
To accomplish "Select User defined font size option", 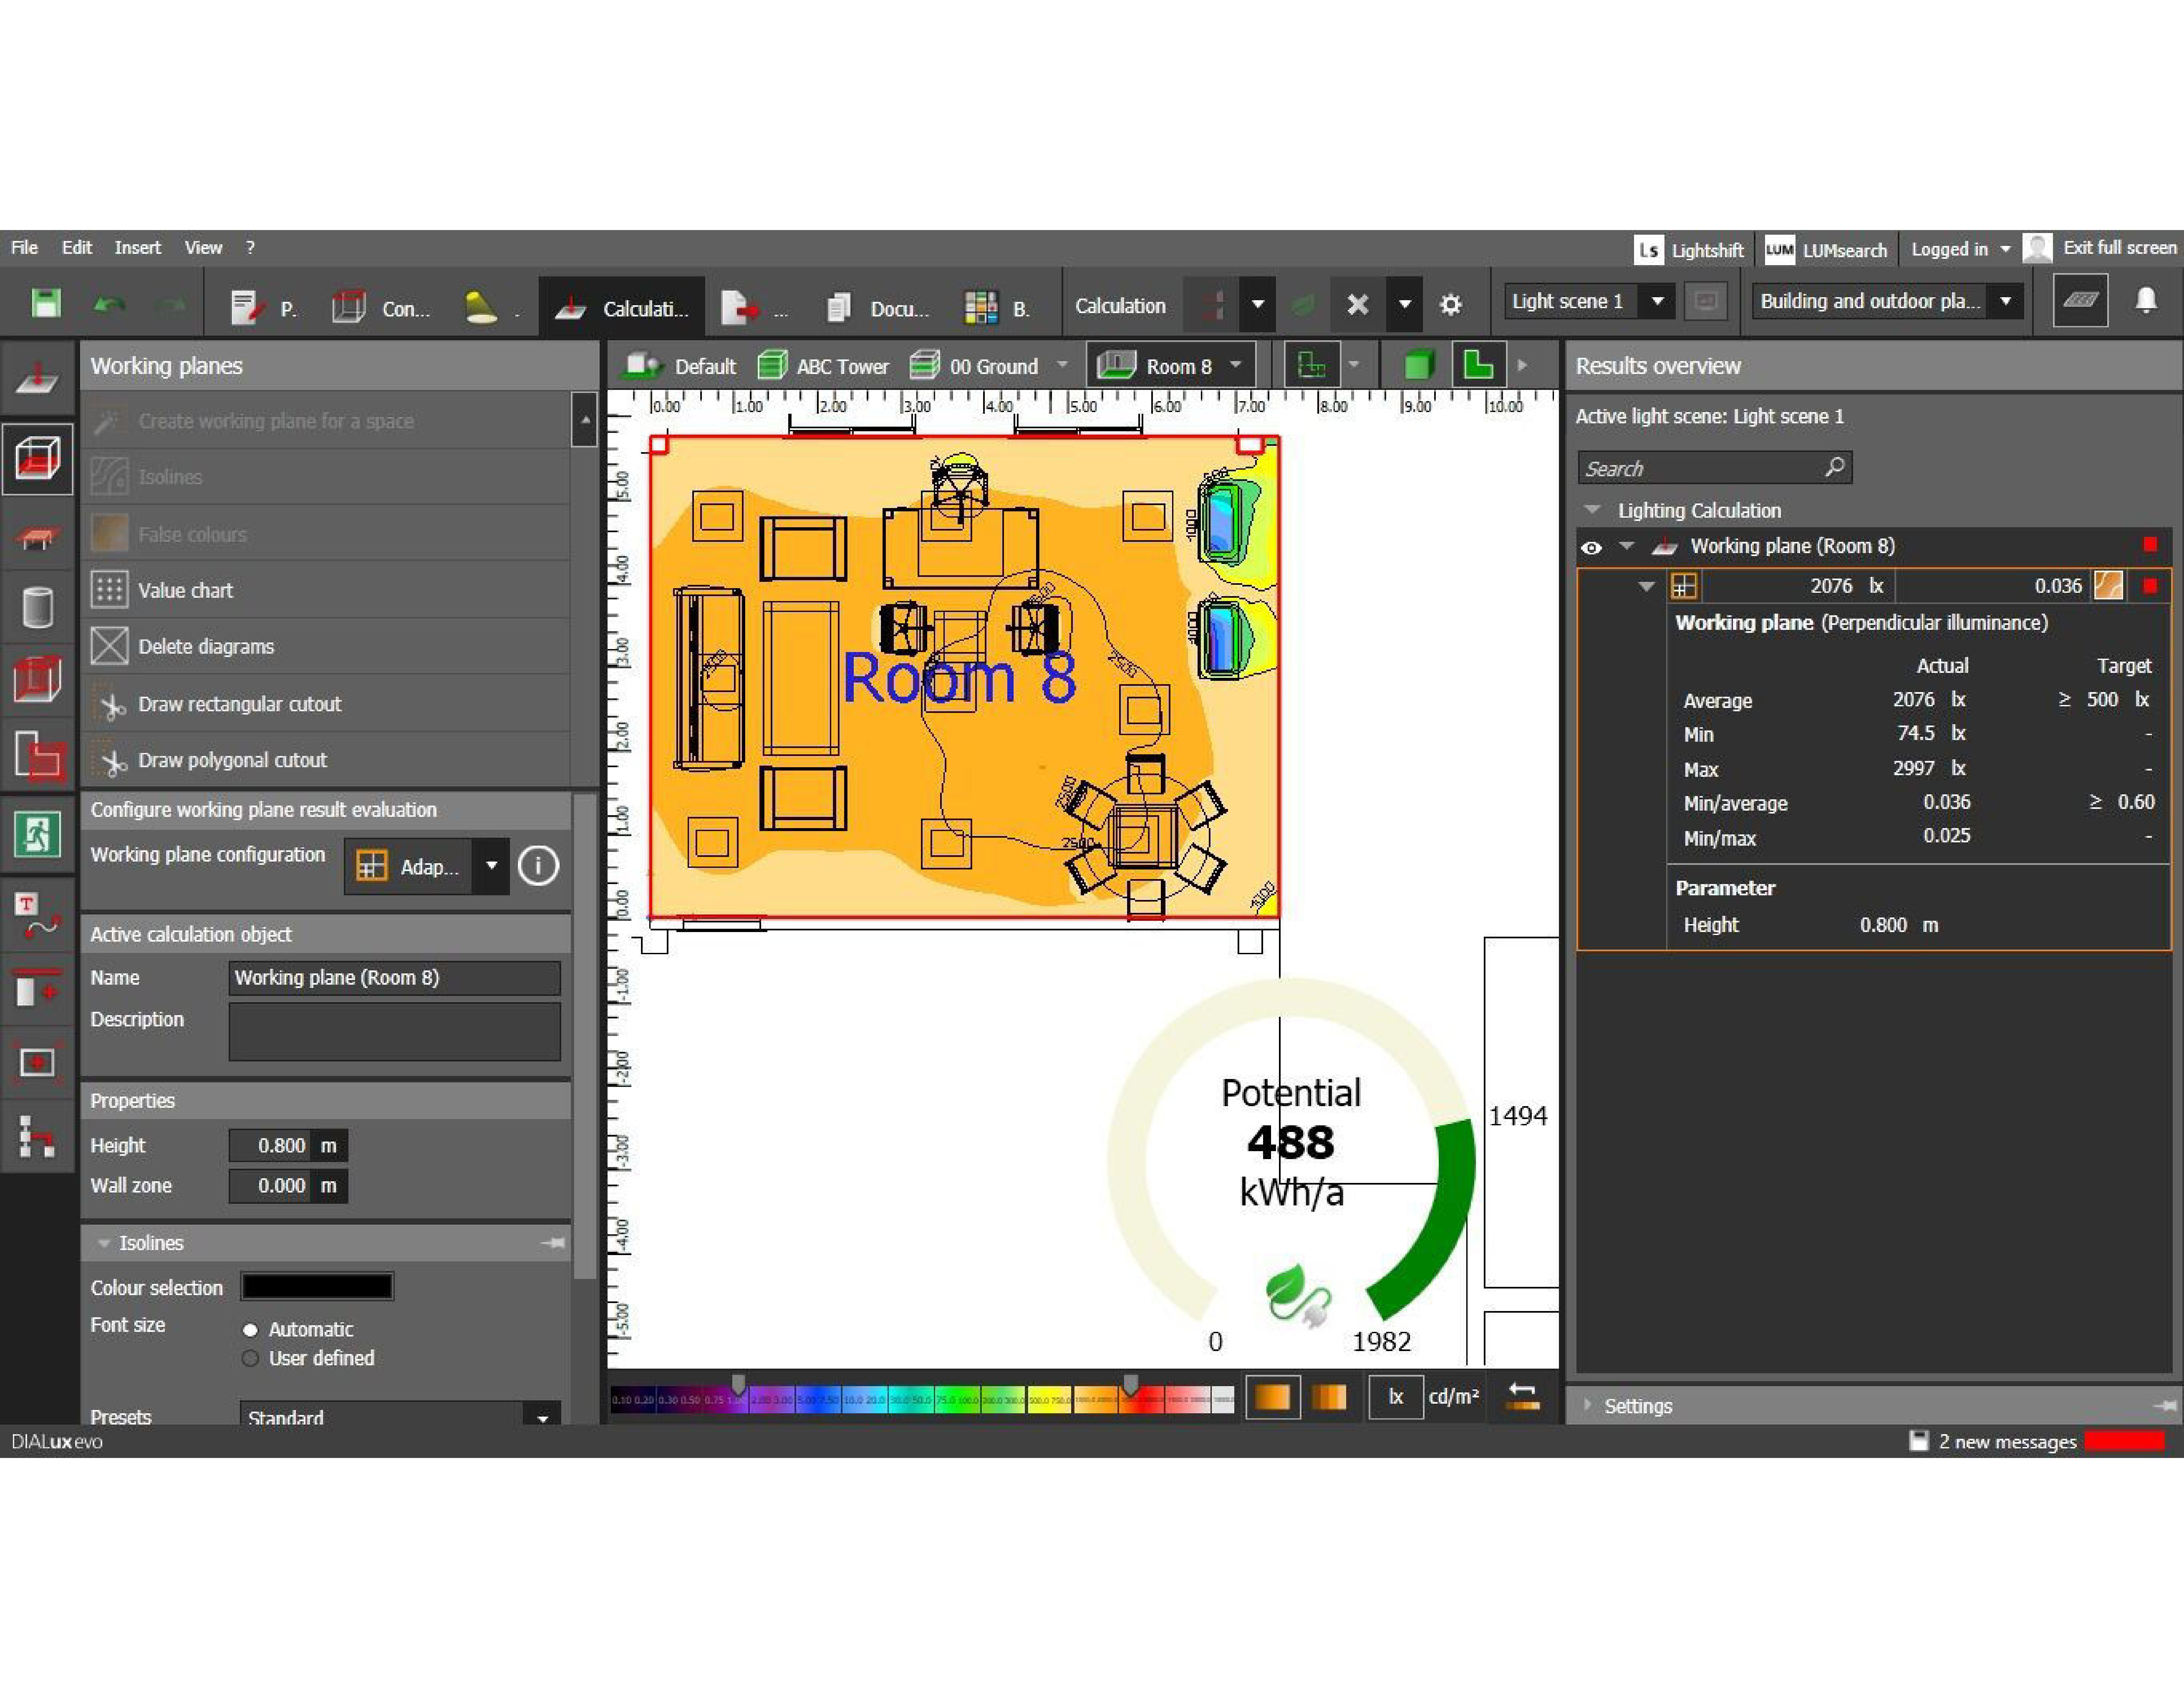I will point(250,1358).
